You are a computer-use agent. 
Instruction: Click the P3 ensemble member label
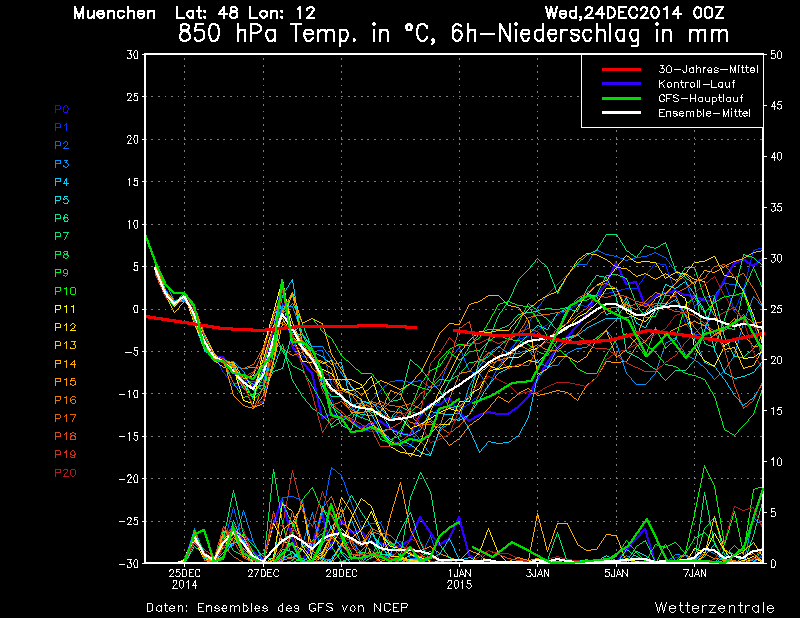click(62, 164)
